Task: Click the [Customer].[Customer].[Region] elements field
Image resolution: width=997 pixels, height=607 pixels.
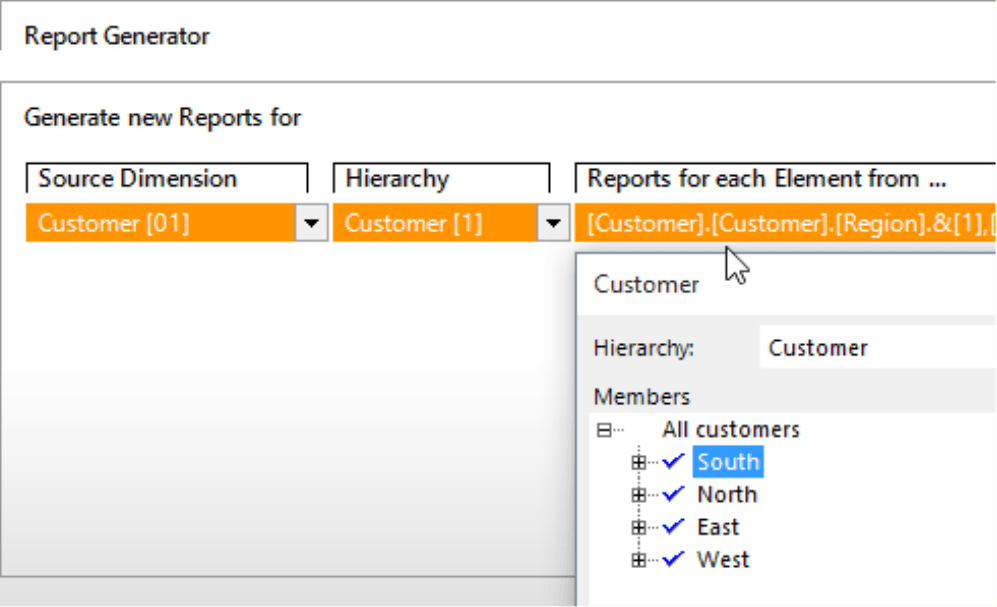Action: (x=785, y=224)
